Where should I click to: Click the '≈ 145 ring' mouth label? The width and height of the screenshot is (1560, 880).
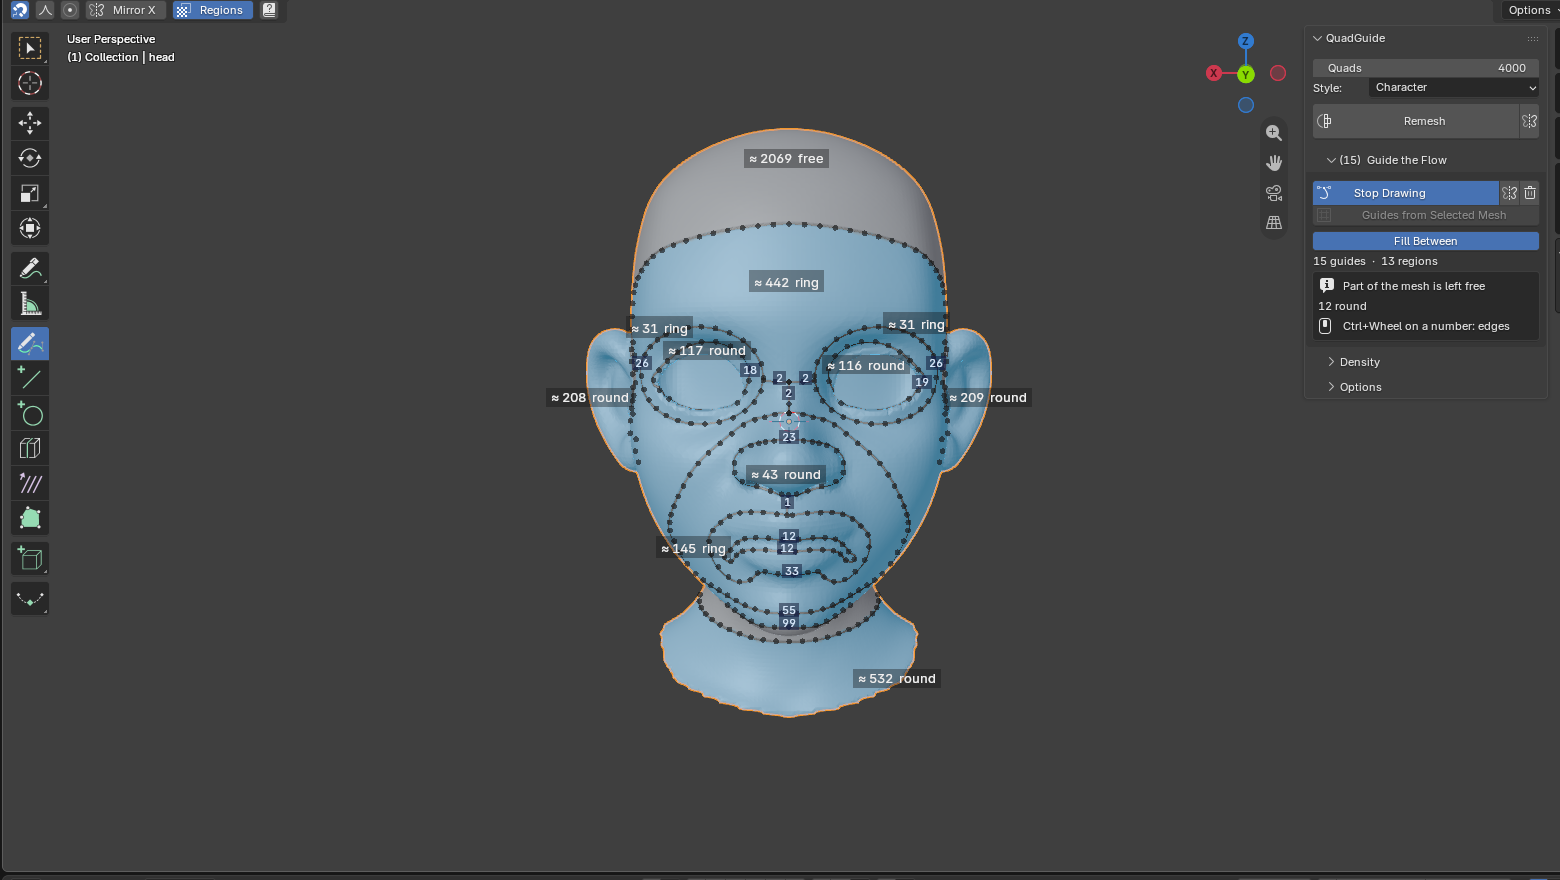[693, 549]
